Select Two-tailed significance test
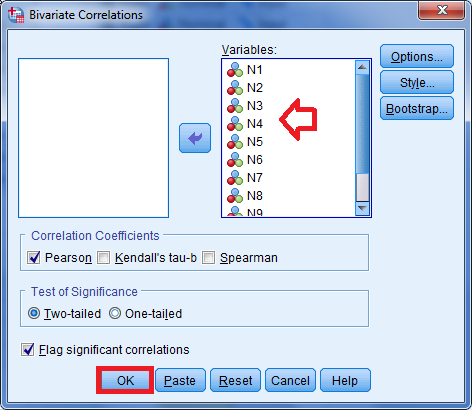474x410 pixels. (34, 313)
